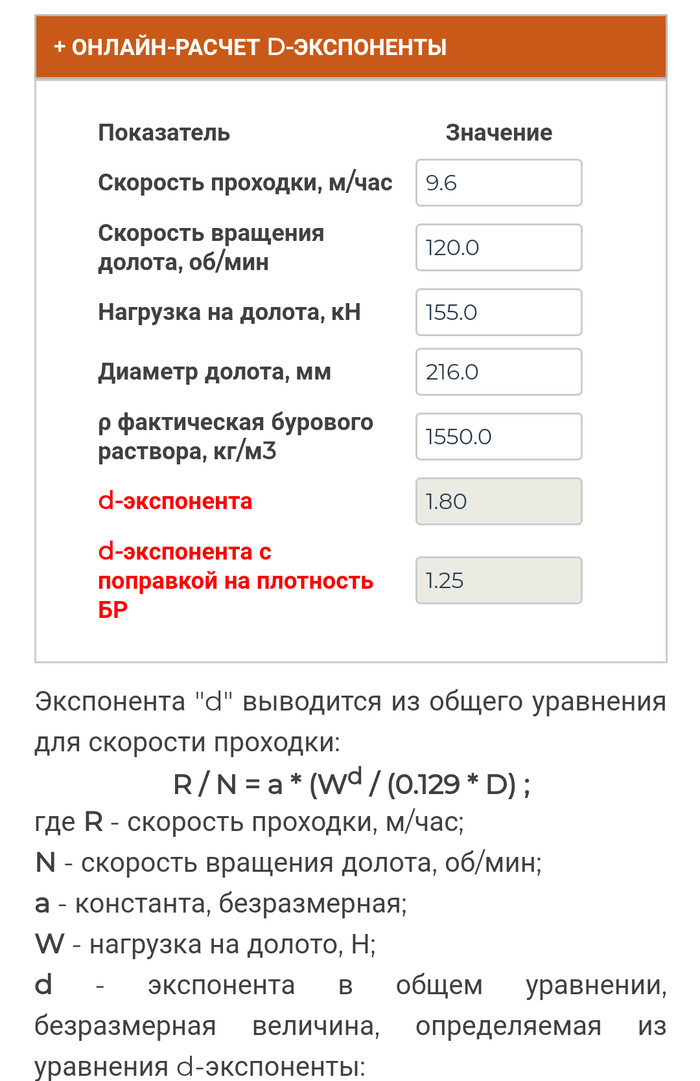This screenshot has width=700, height=1081.
Task: Select the Нагрузка на долота input box
Action: tap(498, 312)
